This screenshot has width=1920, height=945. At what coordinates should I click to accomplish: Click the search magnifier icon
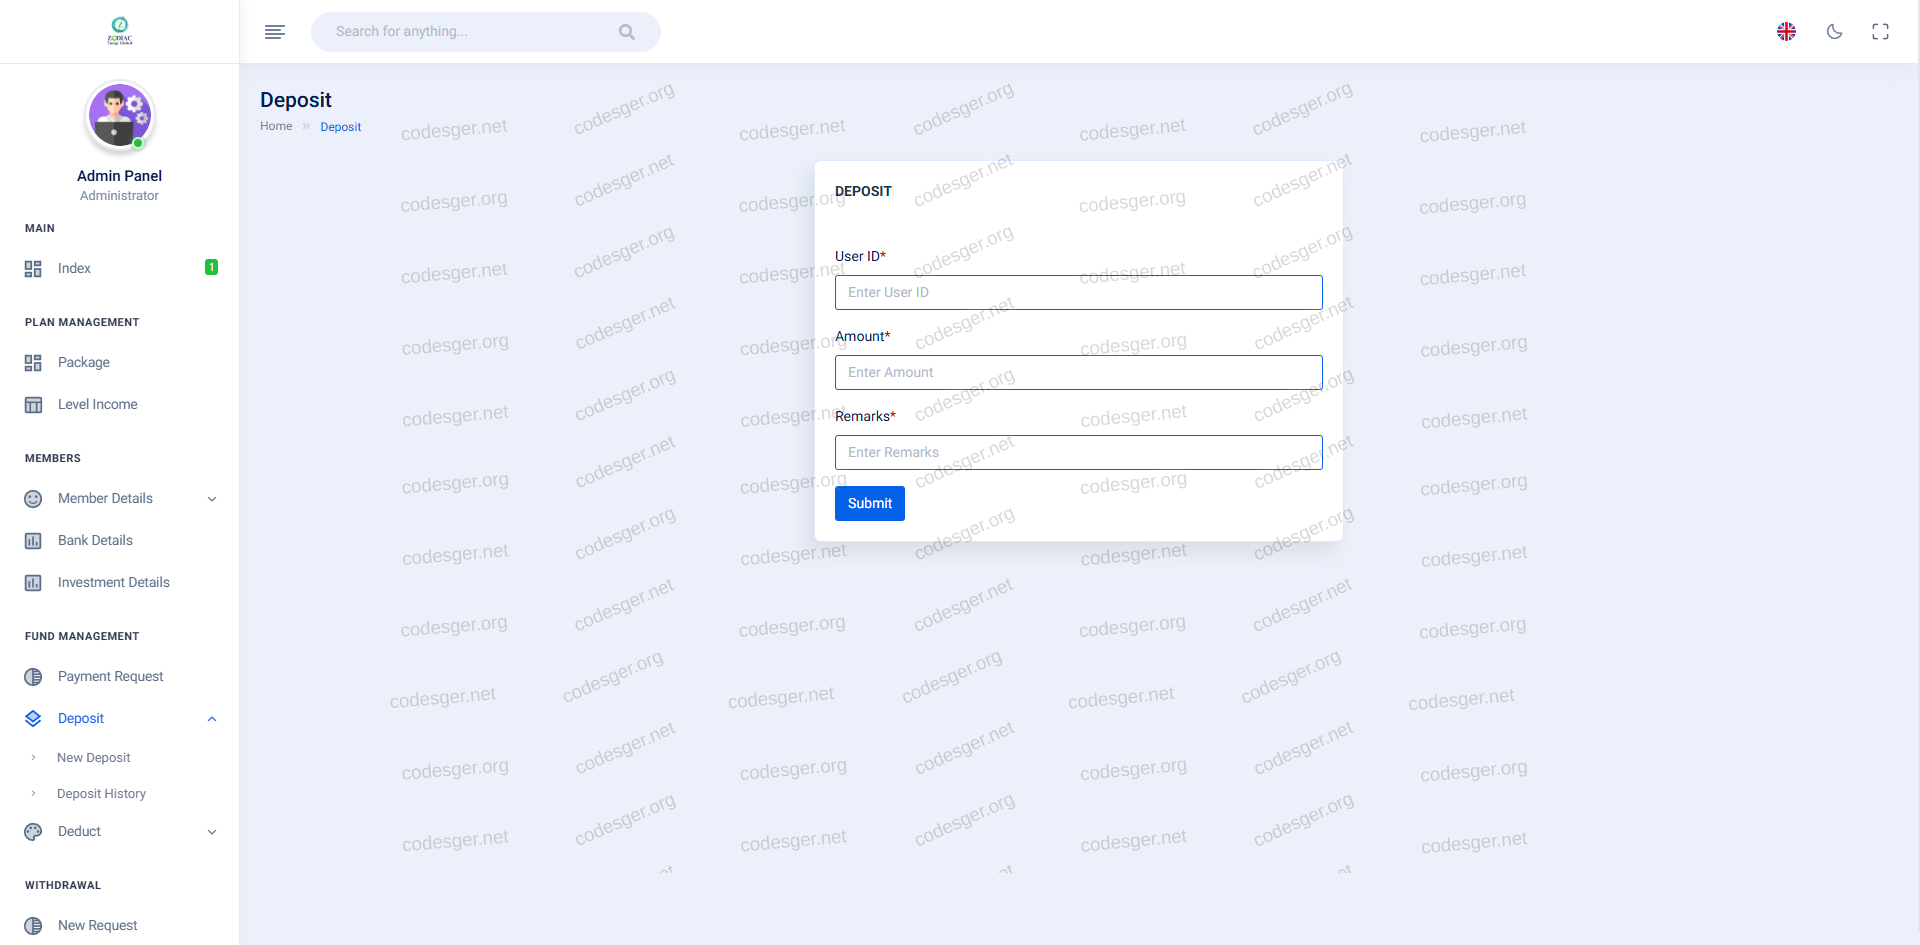point(627,32)
